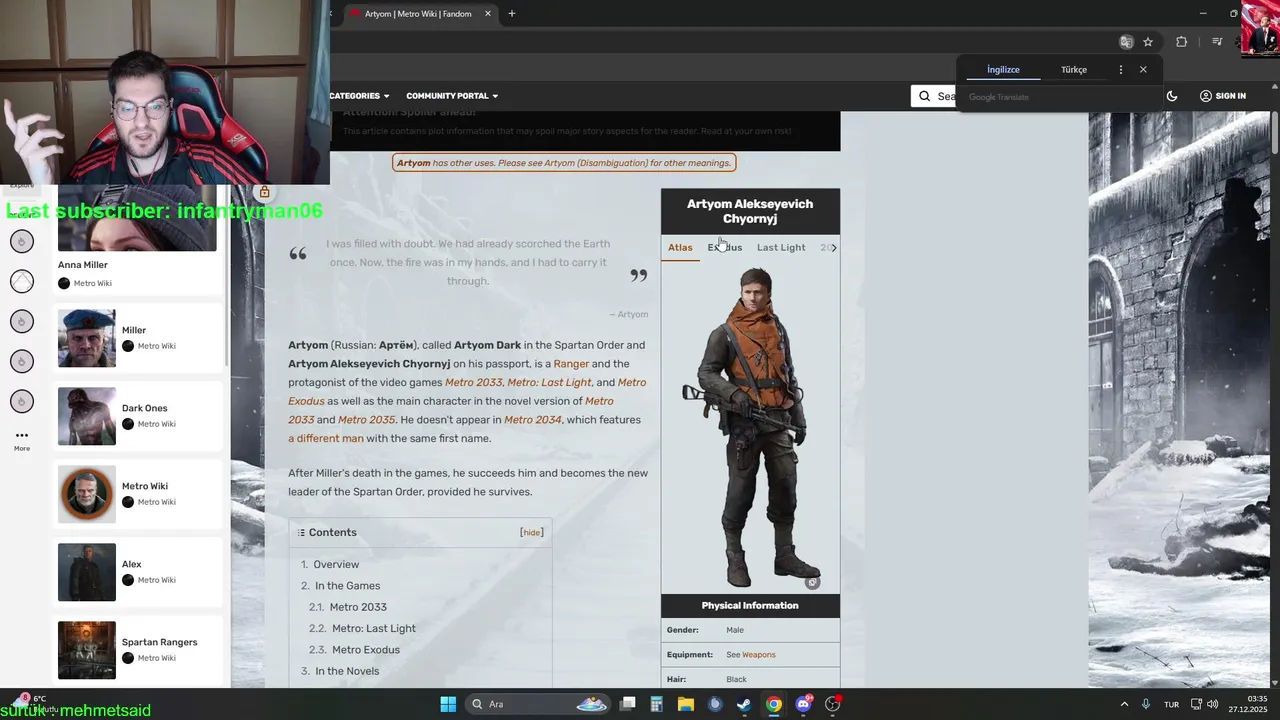
Task: Open the Metro 2034 link
Action: tap(533, 420)
